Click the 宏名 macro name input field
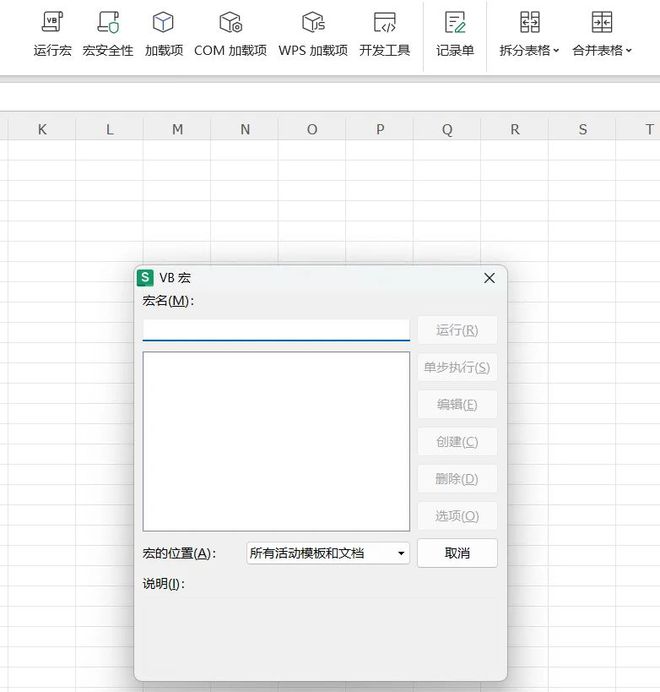The width and height of the screenshot is (660, 692). pyautogui.click(x=276, y=330)
